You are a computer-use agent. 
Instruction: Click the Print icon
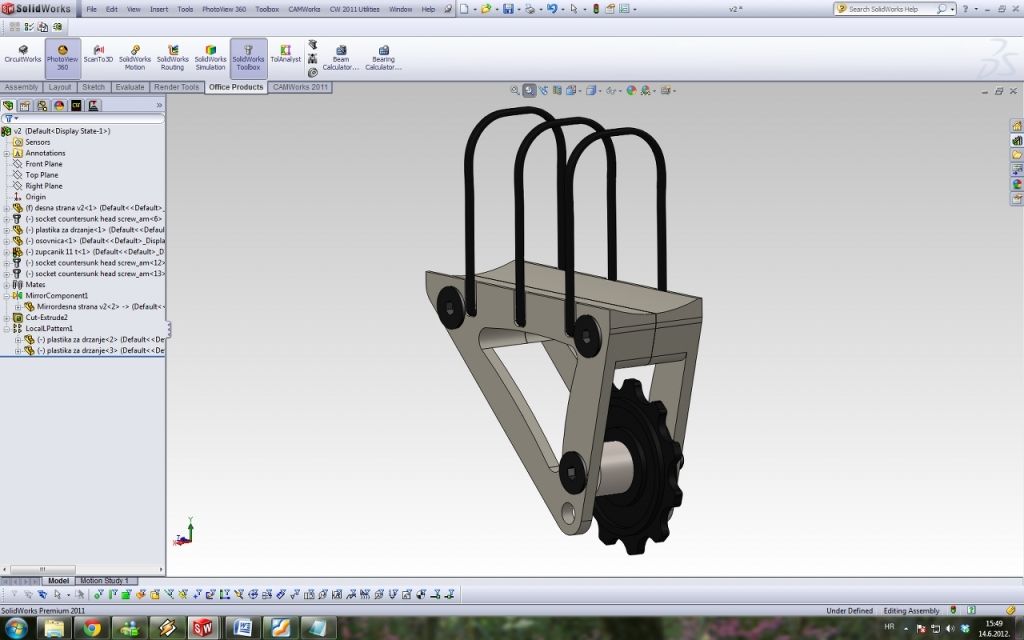[530, 9]
